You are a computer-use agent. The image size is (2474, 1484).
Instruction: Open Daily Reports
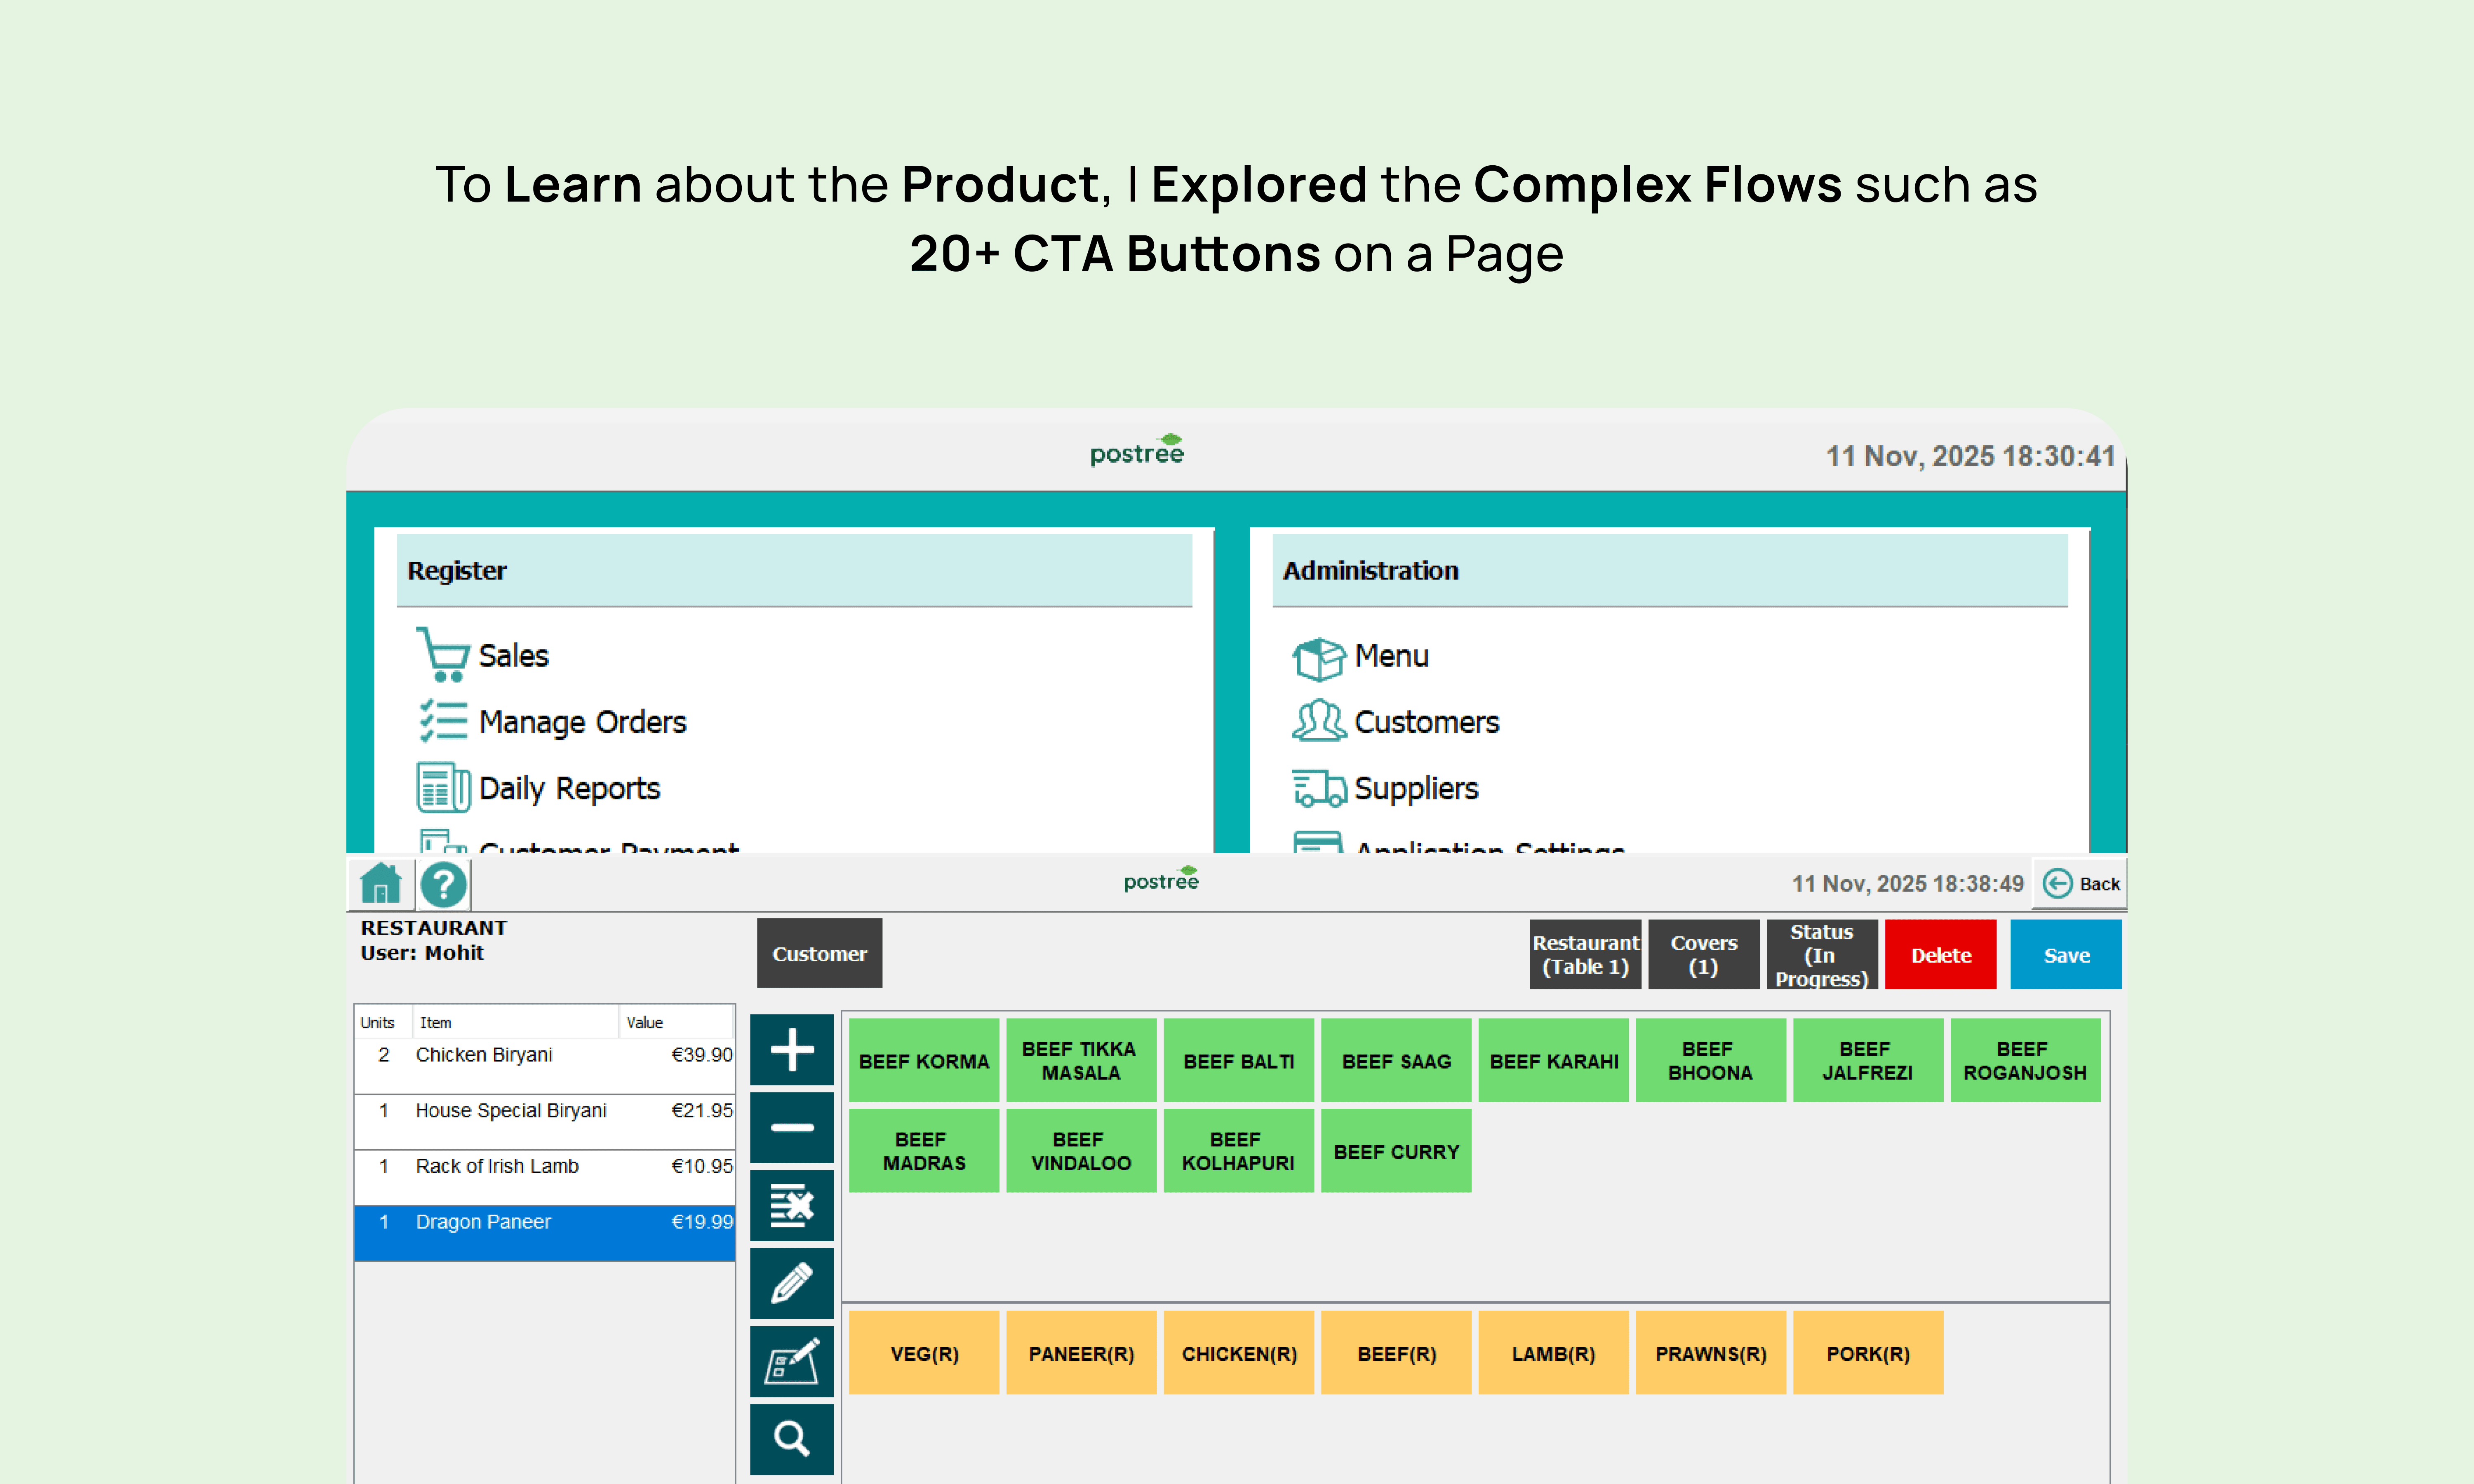tap(568, 788)
